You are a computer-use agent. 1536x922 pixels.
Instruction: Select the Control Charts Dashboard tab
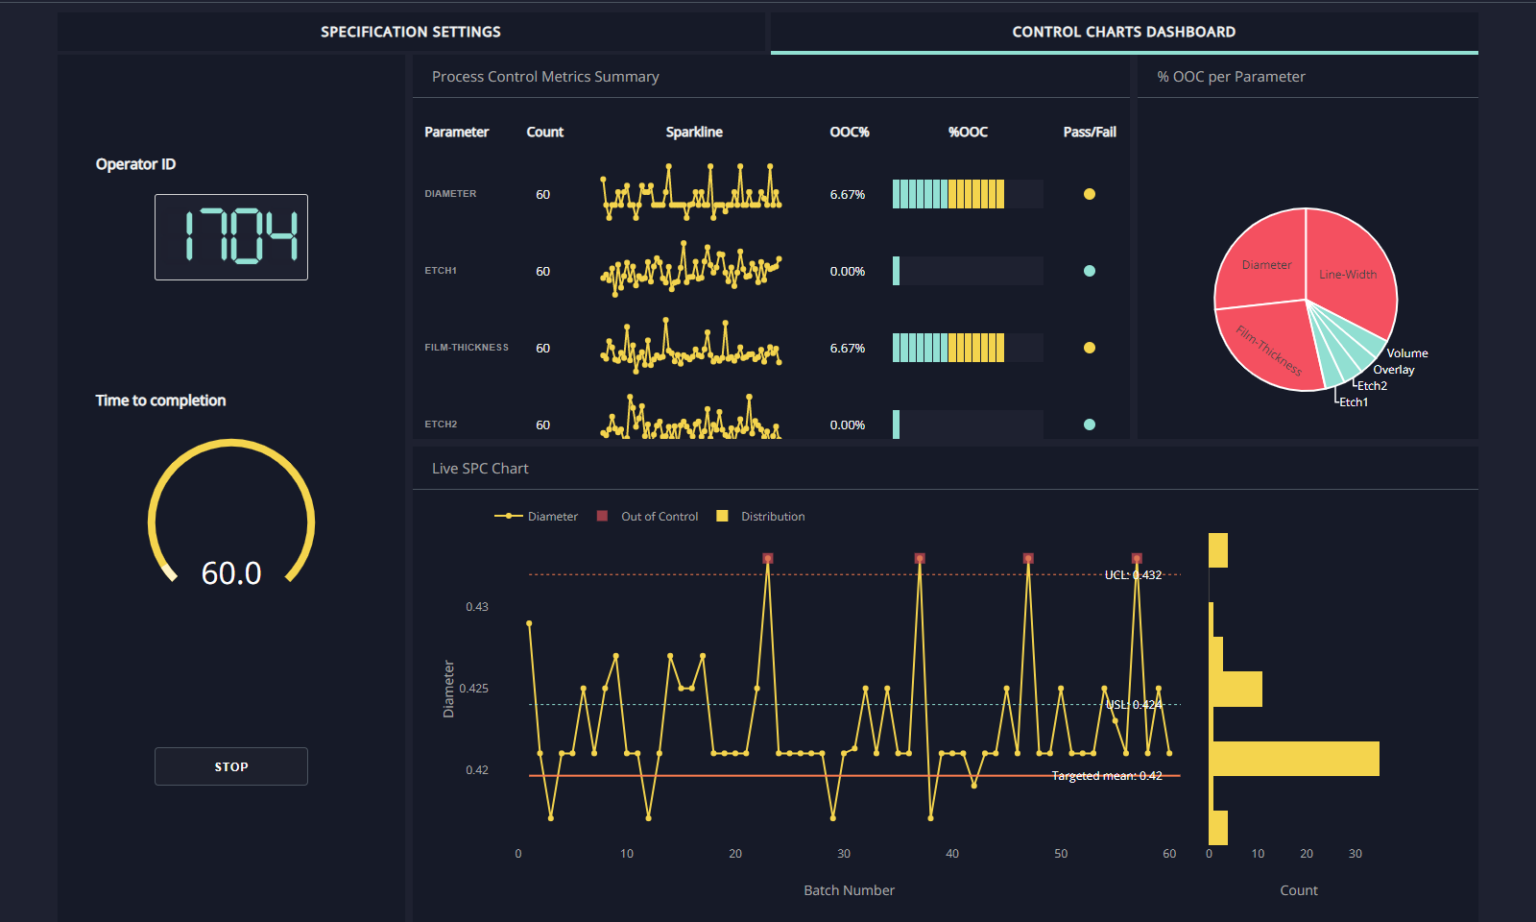1122,31
